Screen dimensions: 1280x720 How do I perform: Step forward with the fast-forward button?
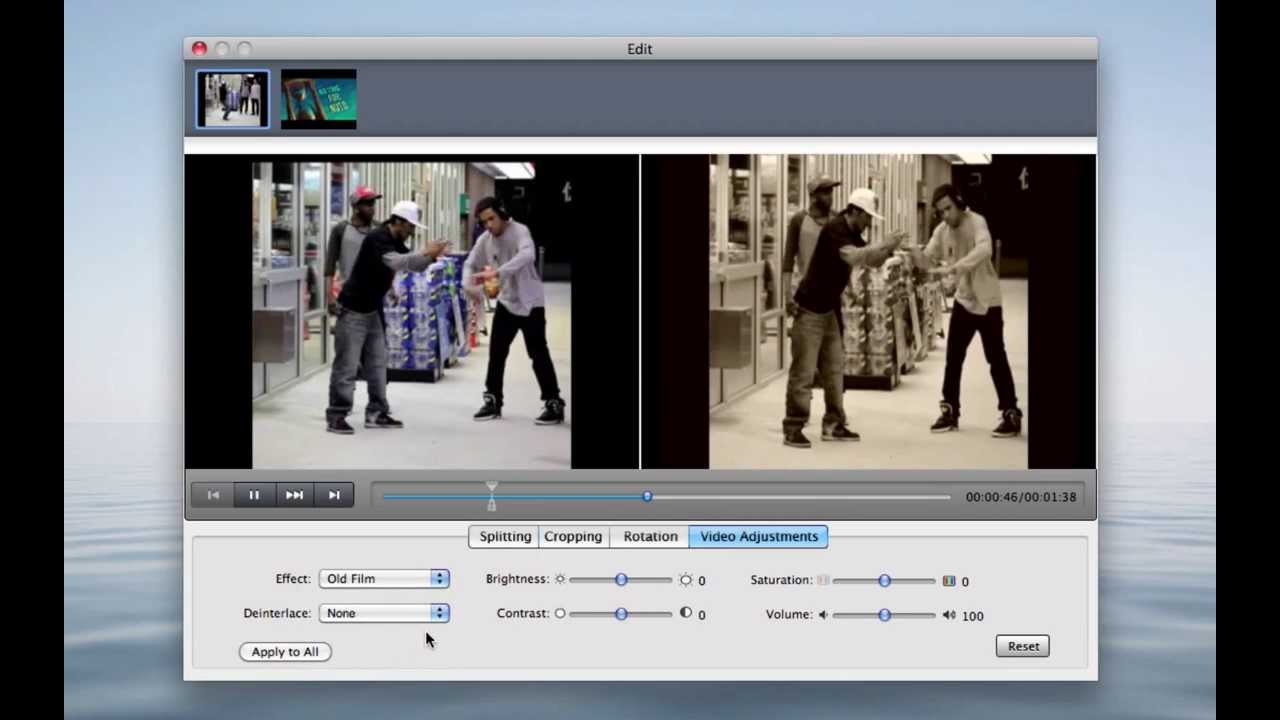pos(294,495)
